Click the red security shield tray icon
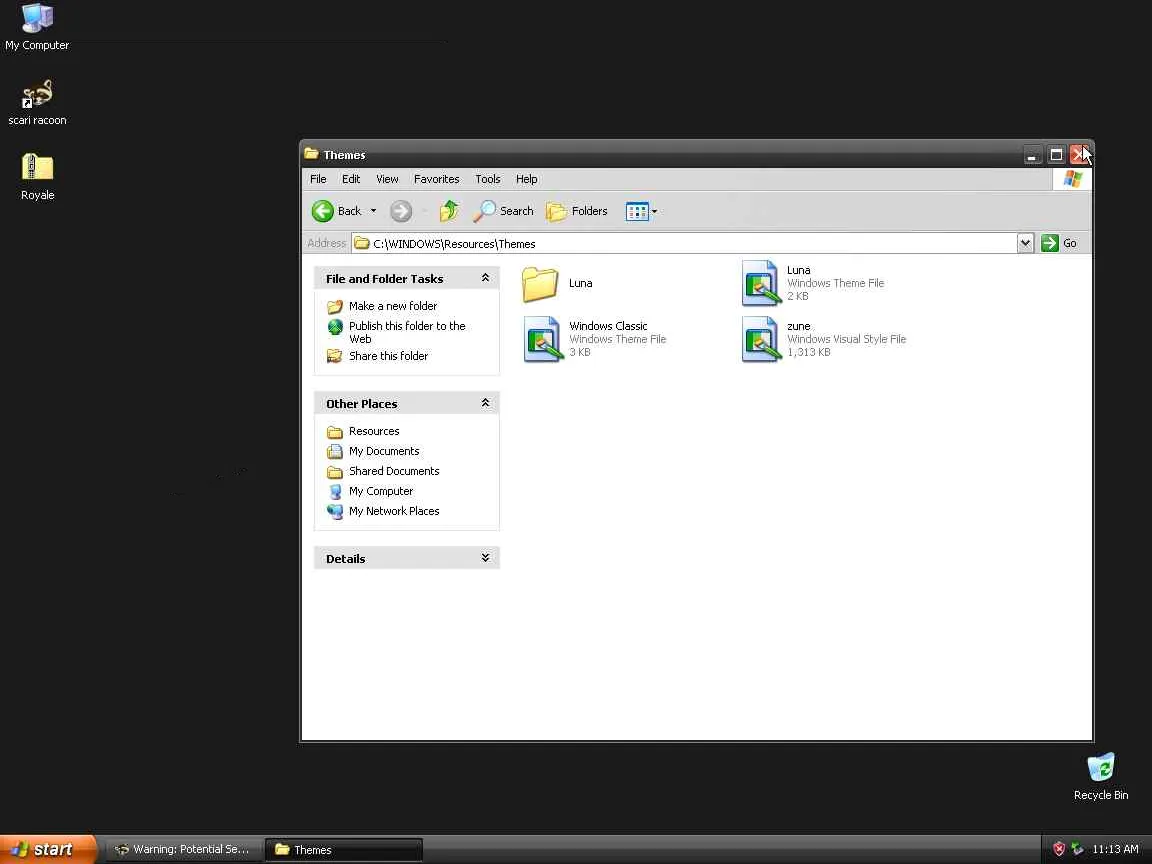The image size is (1152, 864). 1059,849
